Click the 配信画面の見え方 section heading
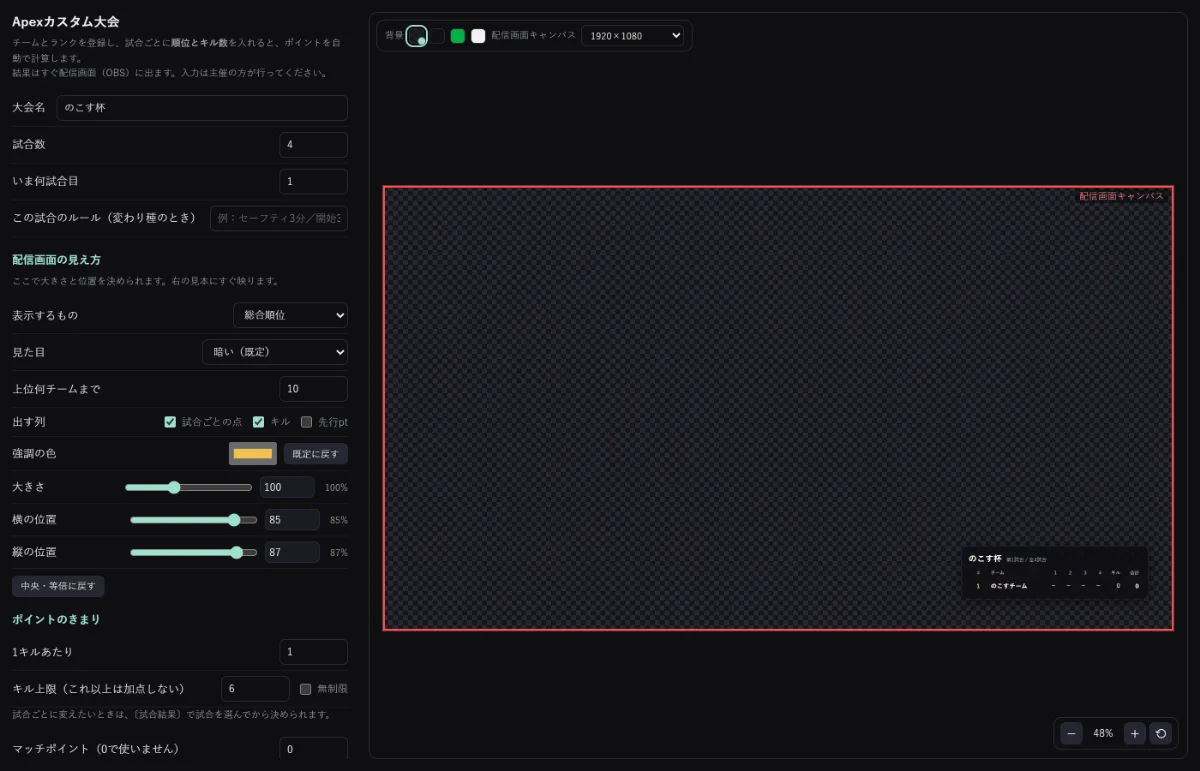 click(x=56, y=260)
